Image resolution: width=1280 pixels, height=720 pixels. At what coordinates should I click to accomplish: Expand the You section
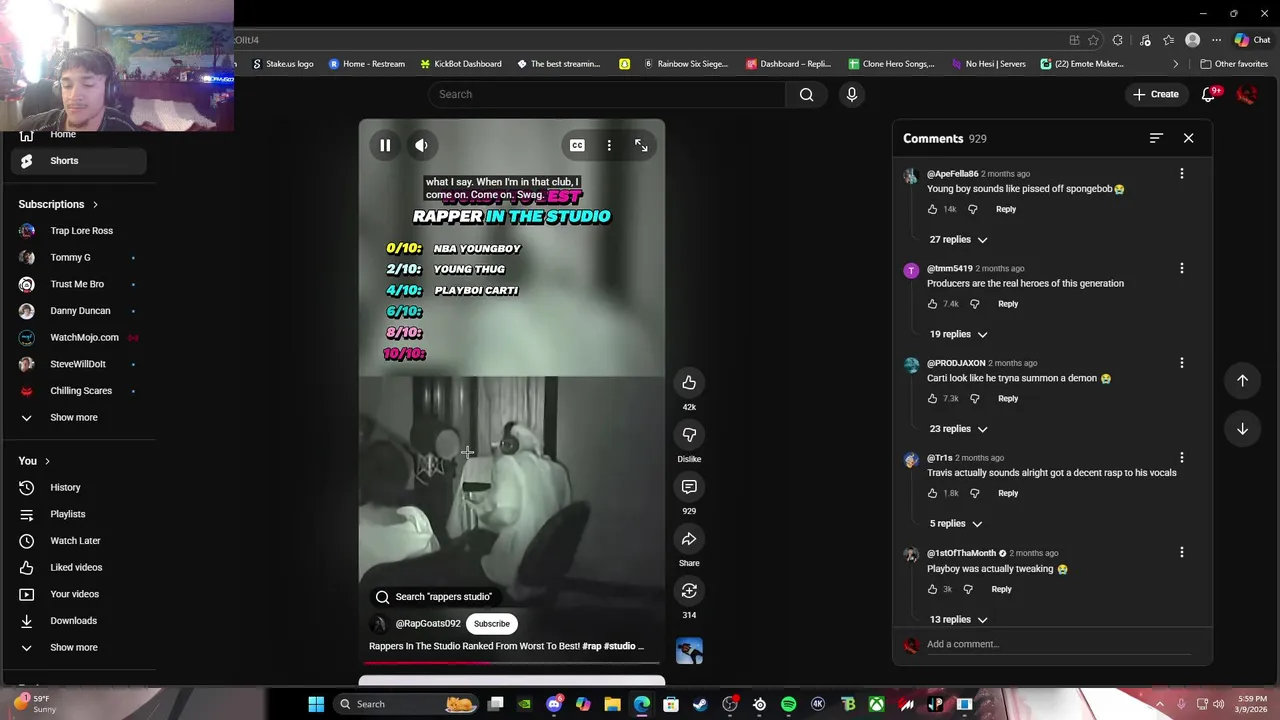[x=34, y=461]
